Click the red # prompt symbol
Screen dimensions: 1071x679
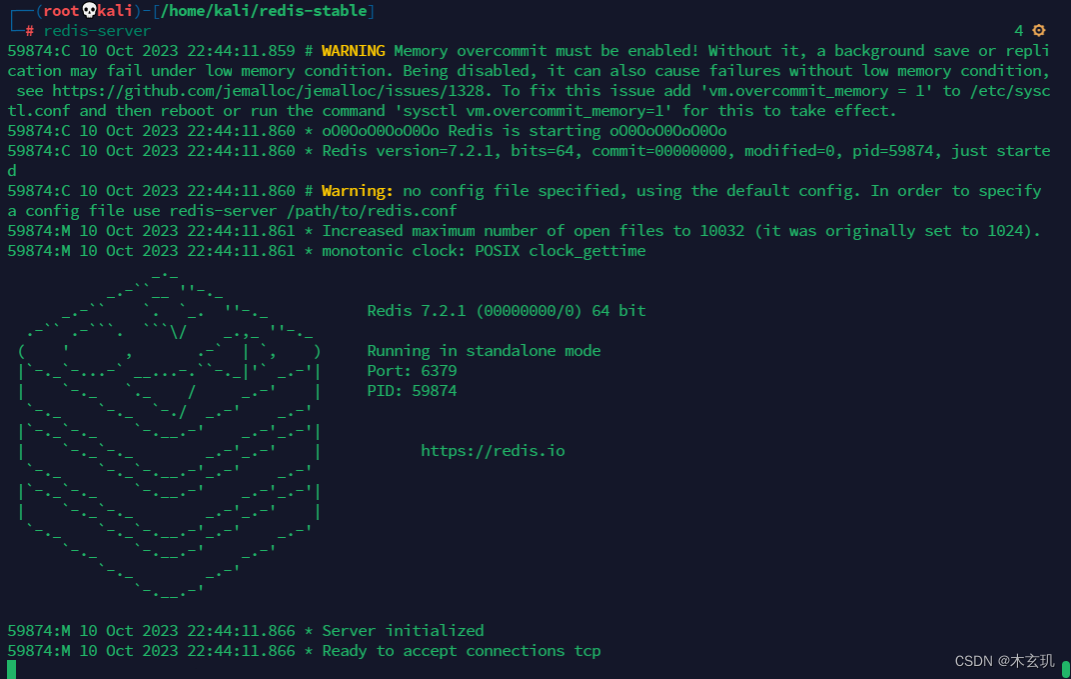tap(29, 30)
